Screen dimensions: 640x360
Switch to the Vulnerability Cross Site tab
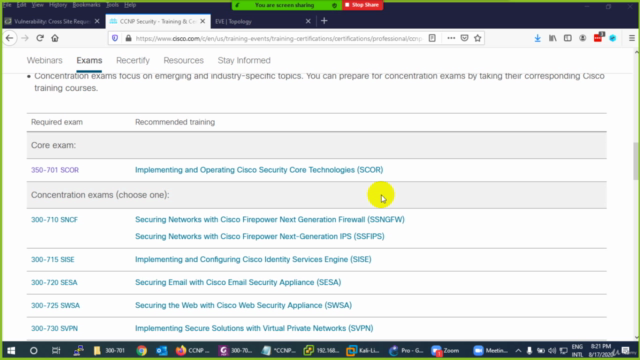click(x=52, y=21)
